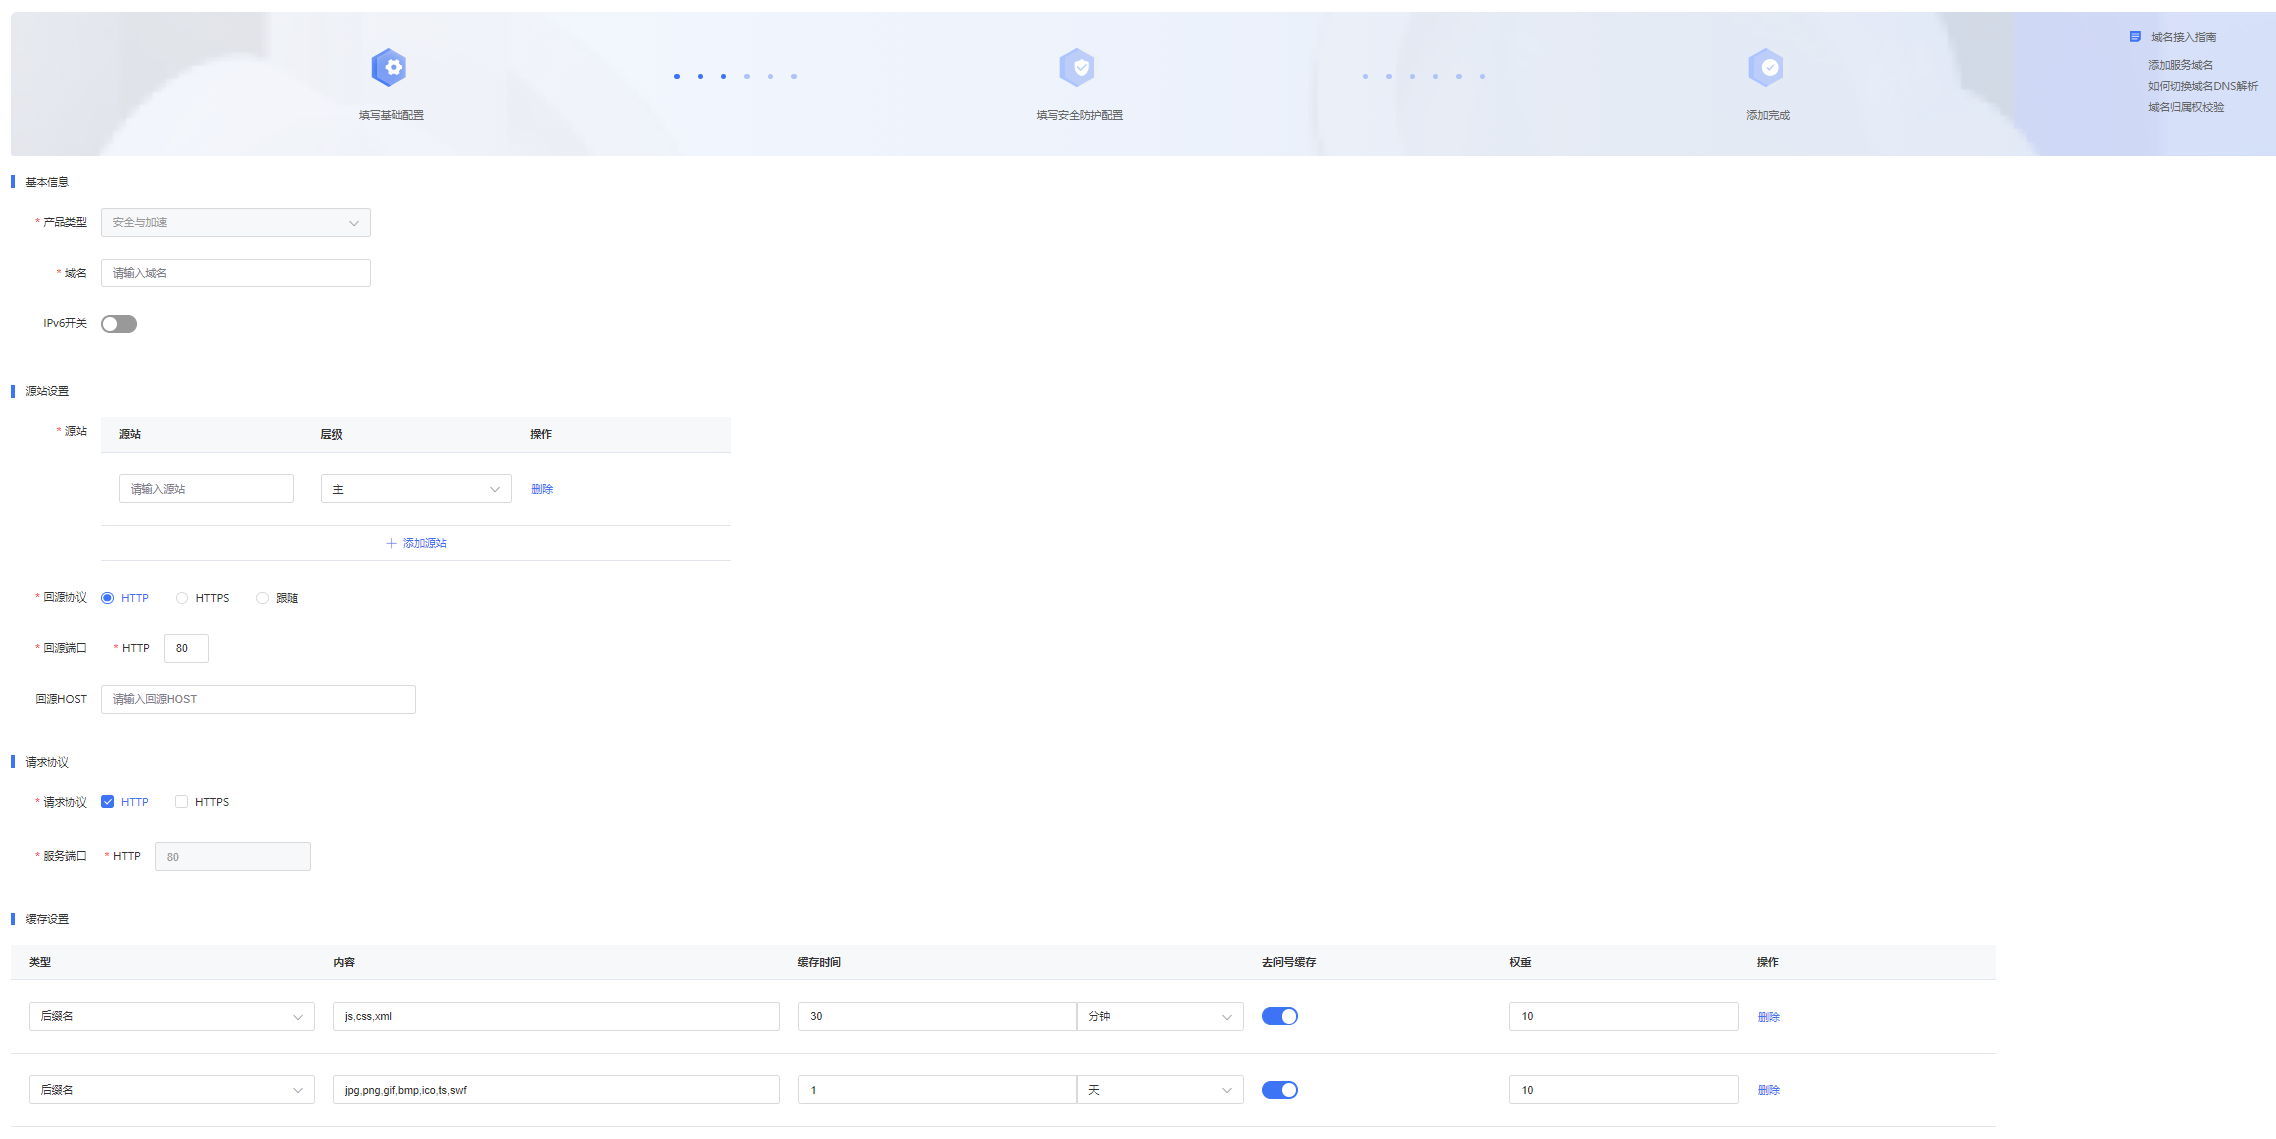Click the 添加完成 checkmark step icon
The height and width of the screenshot is (1139, 2276).
(x=1766, y=68)
